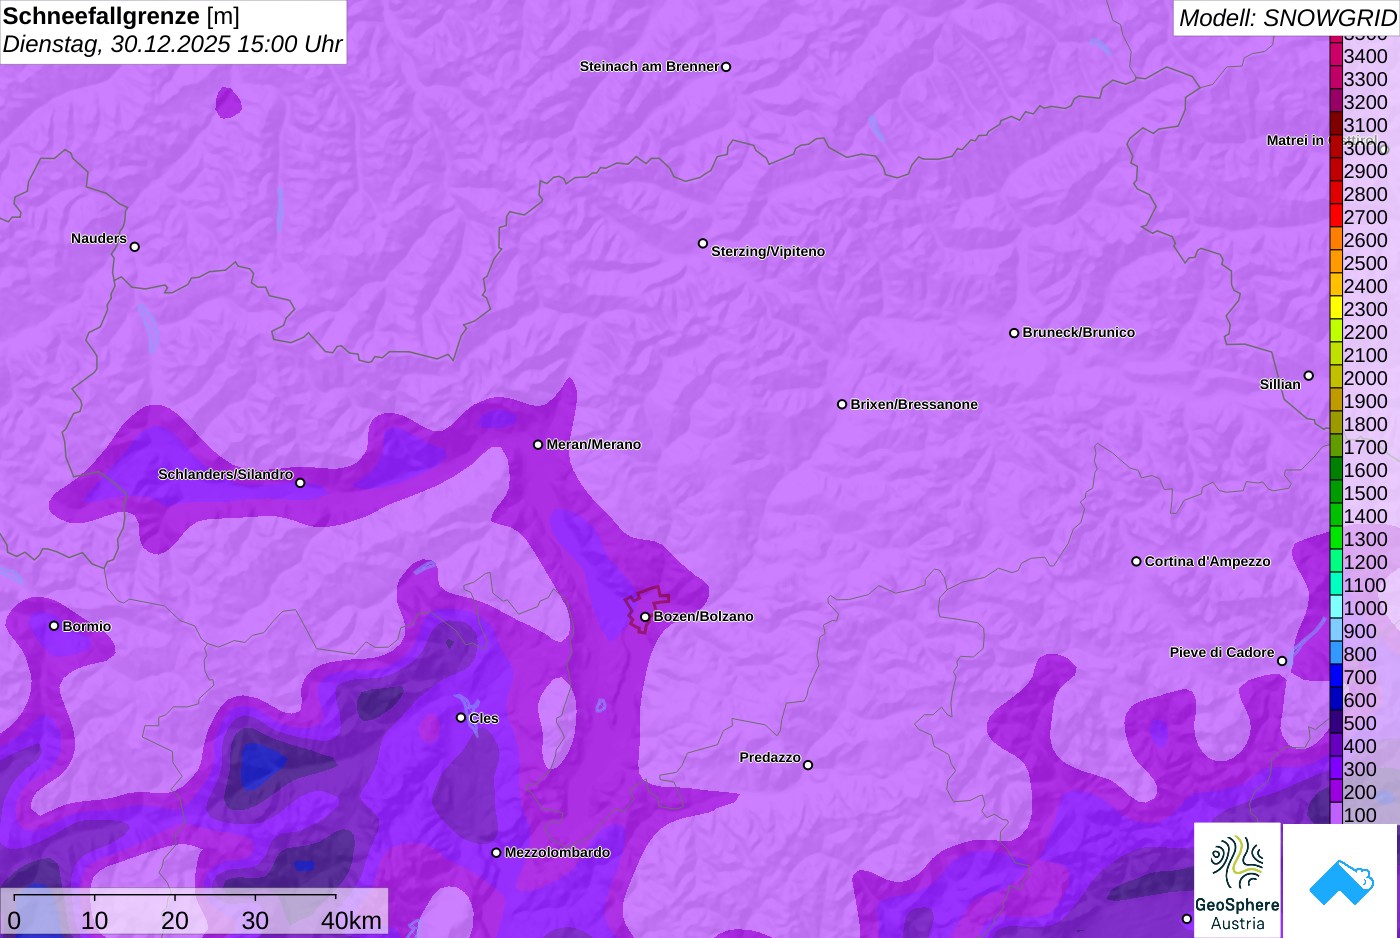Viewport: 1400px width, 938px height.
Task: Click the 40km scale bar label
Action: tap(351, 920)
